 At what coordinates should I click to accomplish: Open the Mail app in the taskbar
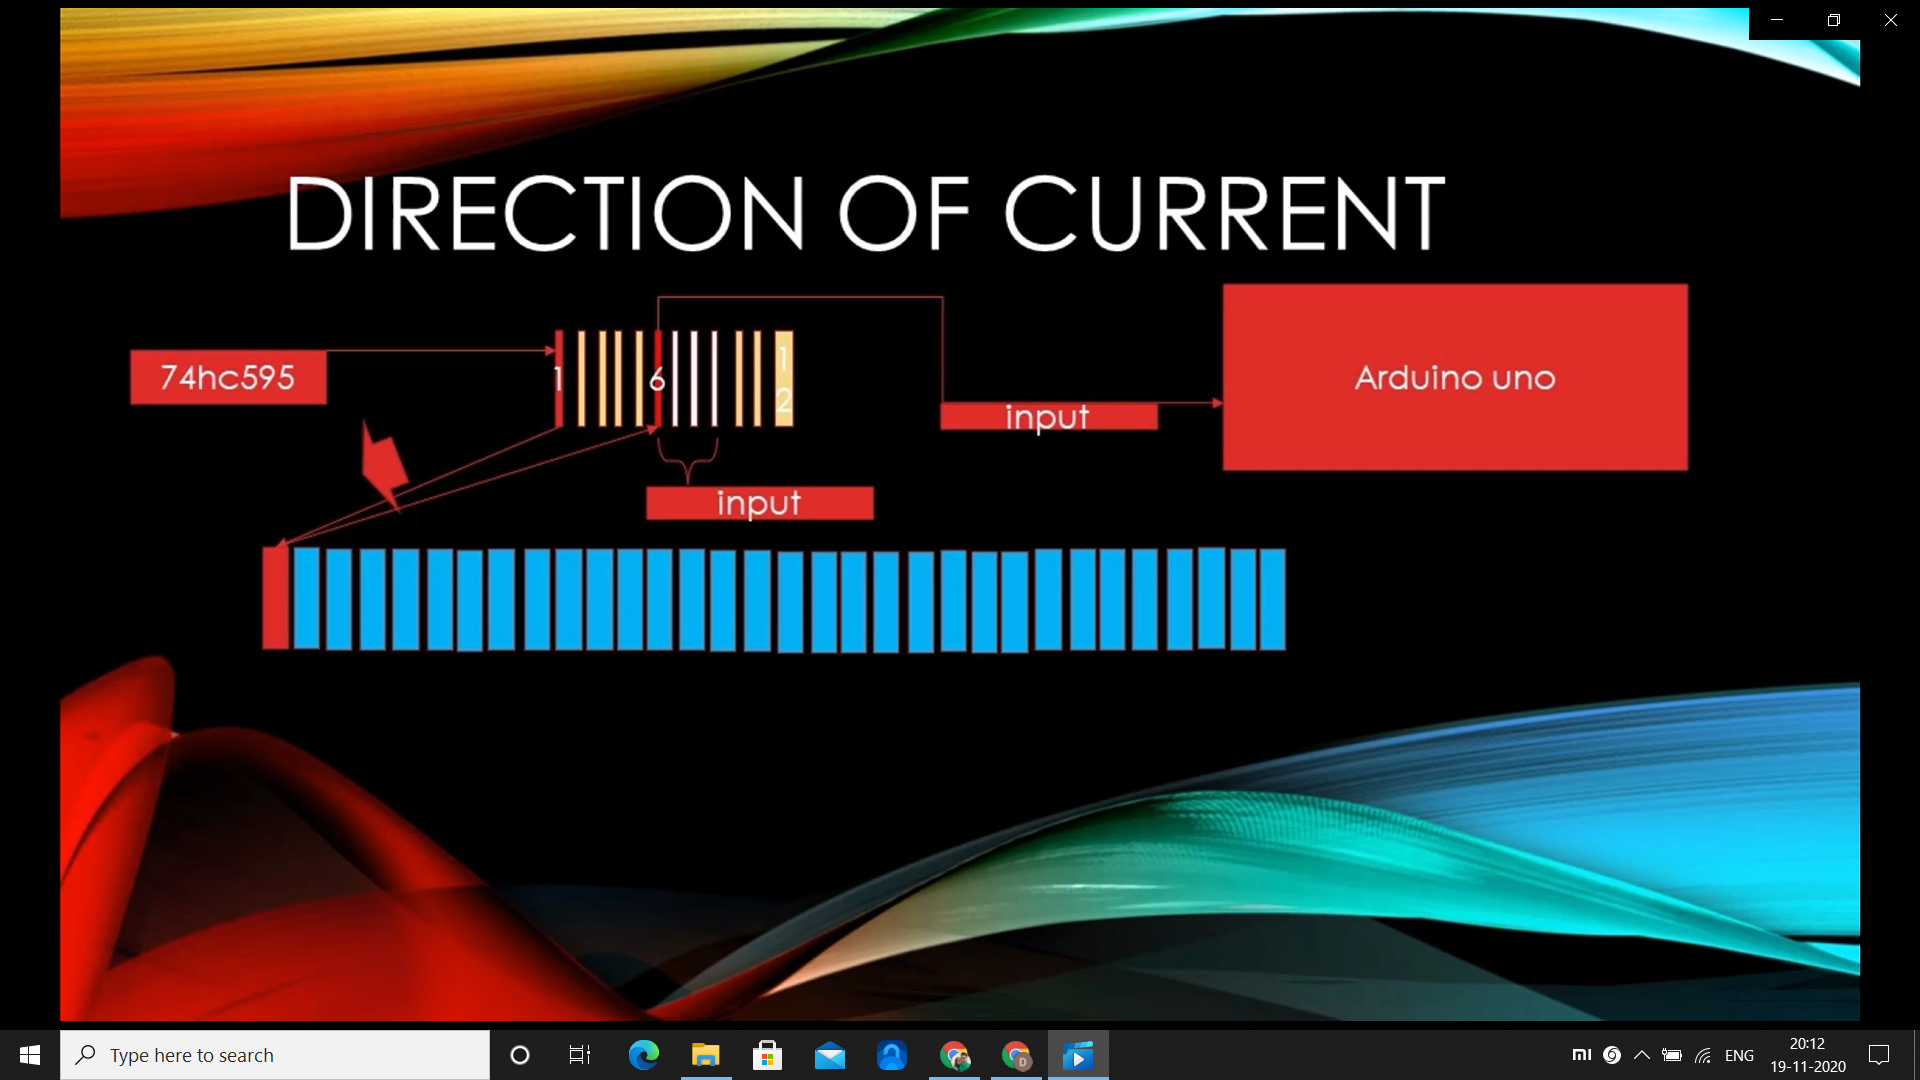(x=830, y=1055)
